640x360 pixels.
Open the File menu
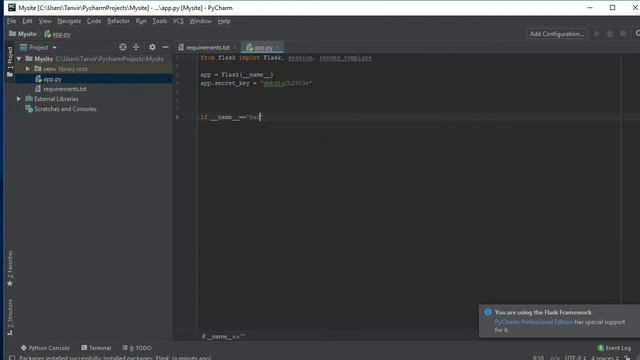[11, 21]
